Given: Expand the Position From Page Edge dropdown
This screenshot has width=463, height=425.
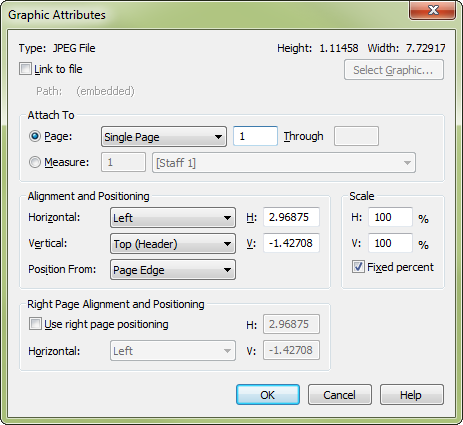Looking at the screenshot, I should 173,270.
